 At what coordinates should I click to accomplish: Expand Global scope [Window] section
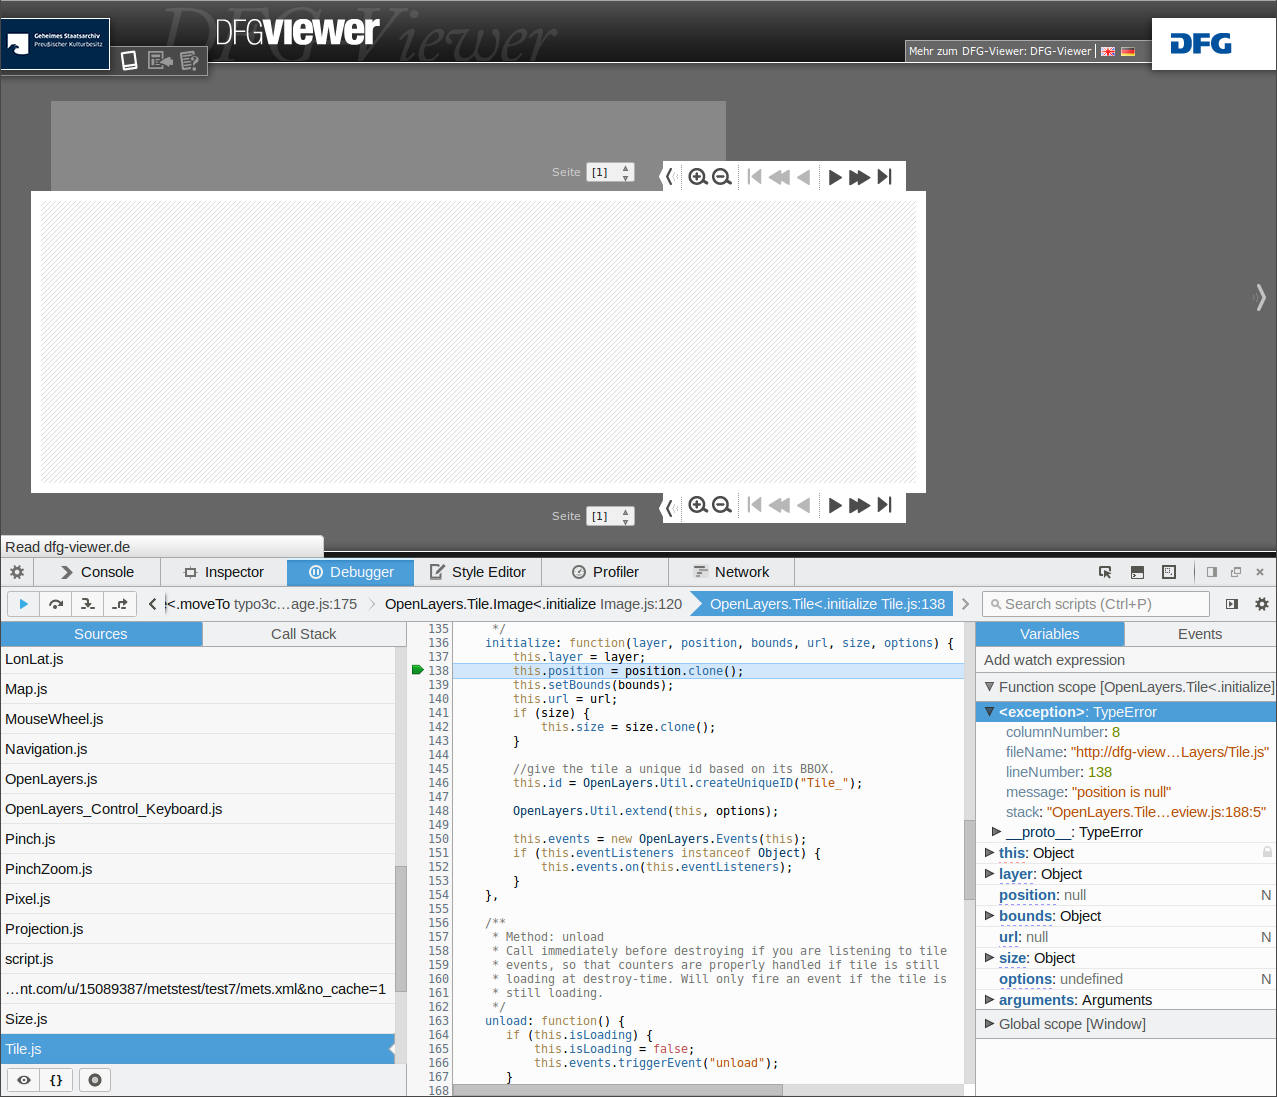(989, 1024)
